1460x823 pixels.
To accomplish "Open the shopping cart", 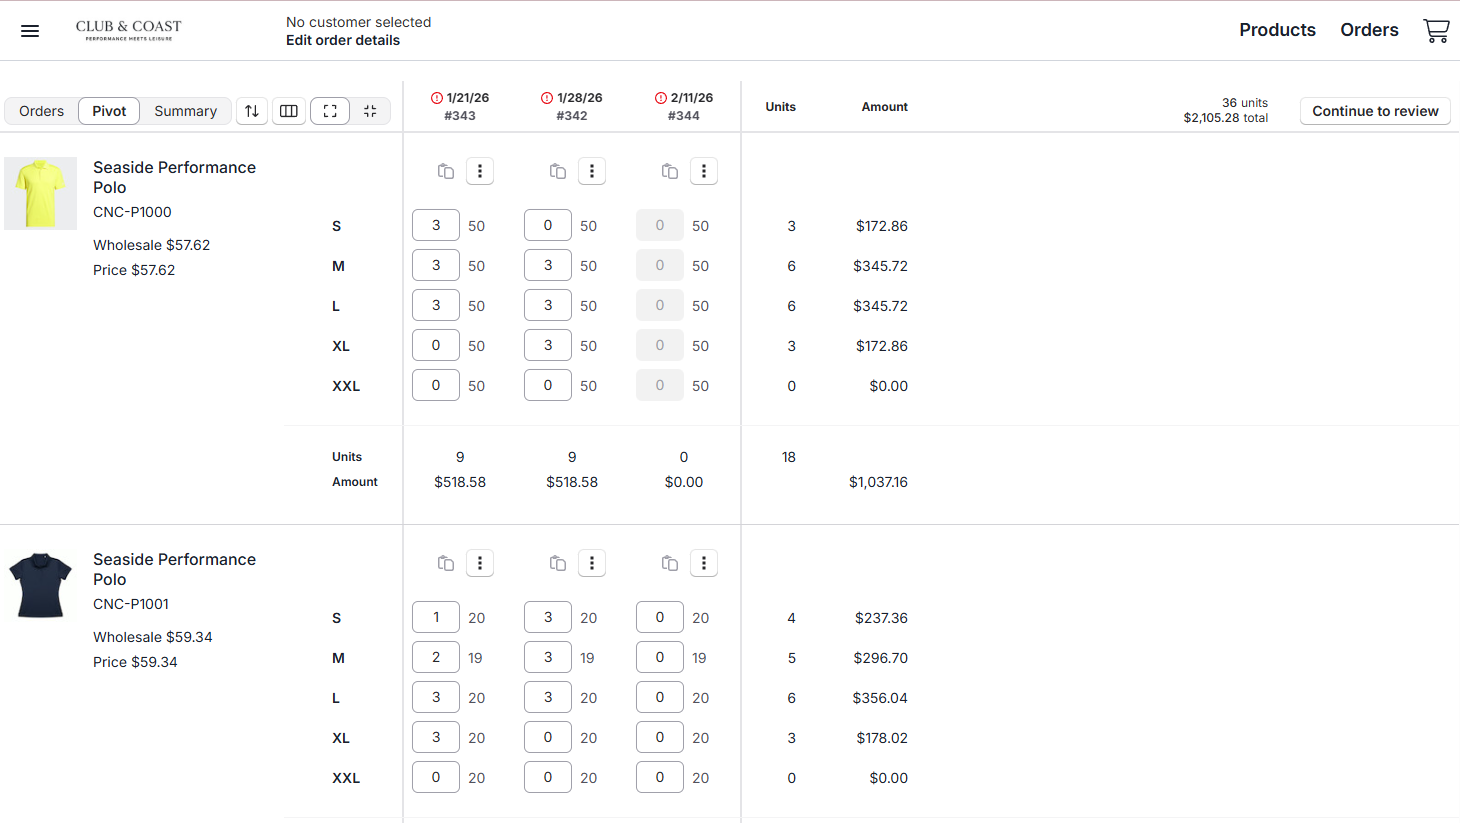I will (x=1436, y=31).
